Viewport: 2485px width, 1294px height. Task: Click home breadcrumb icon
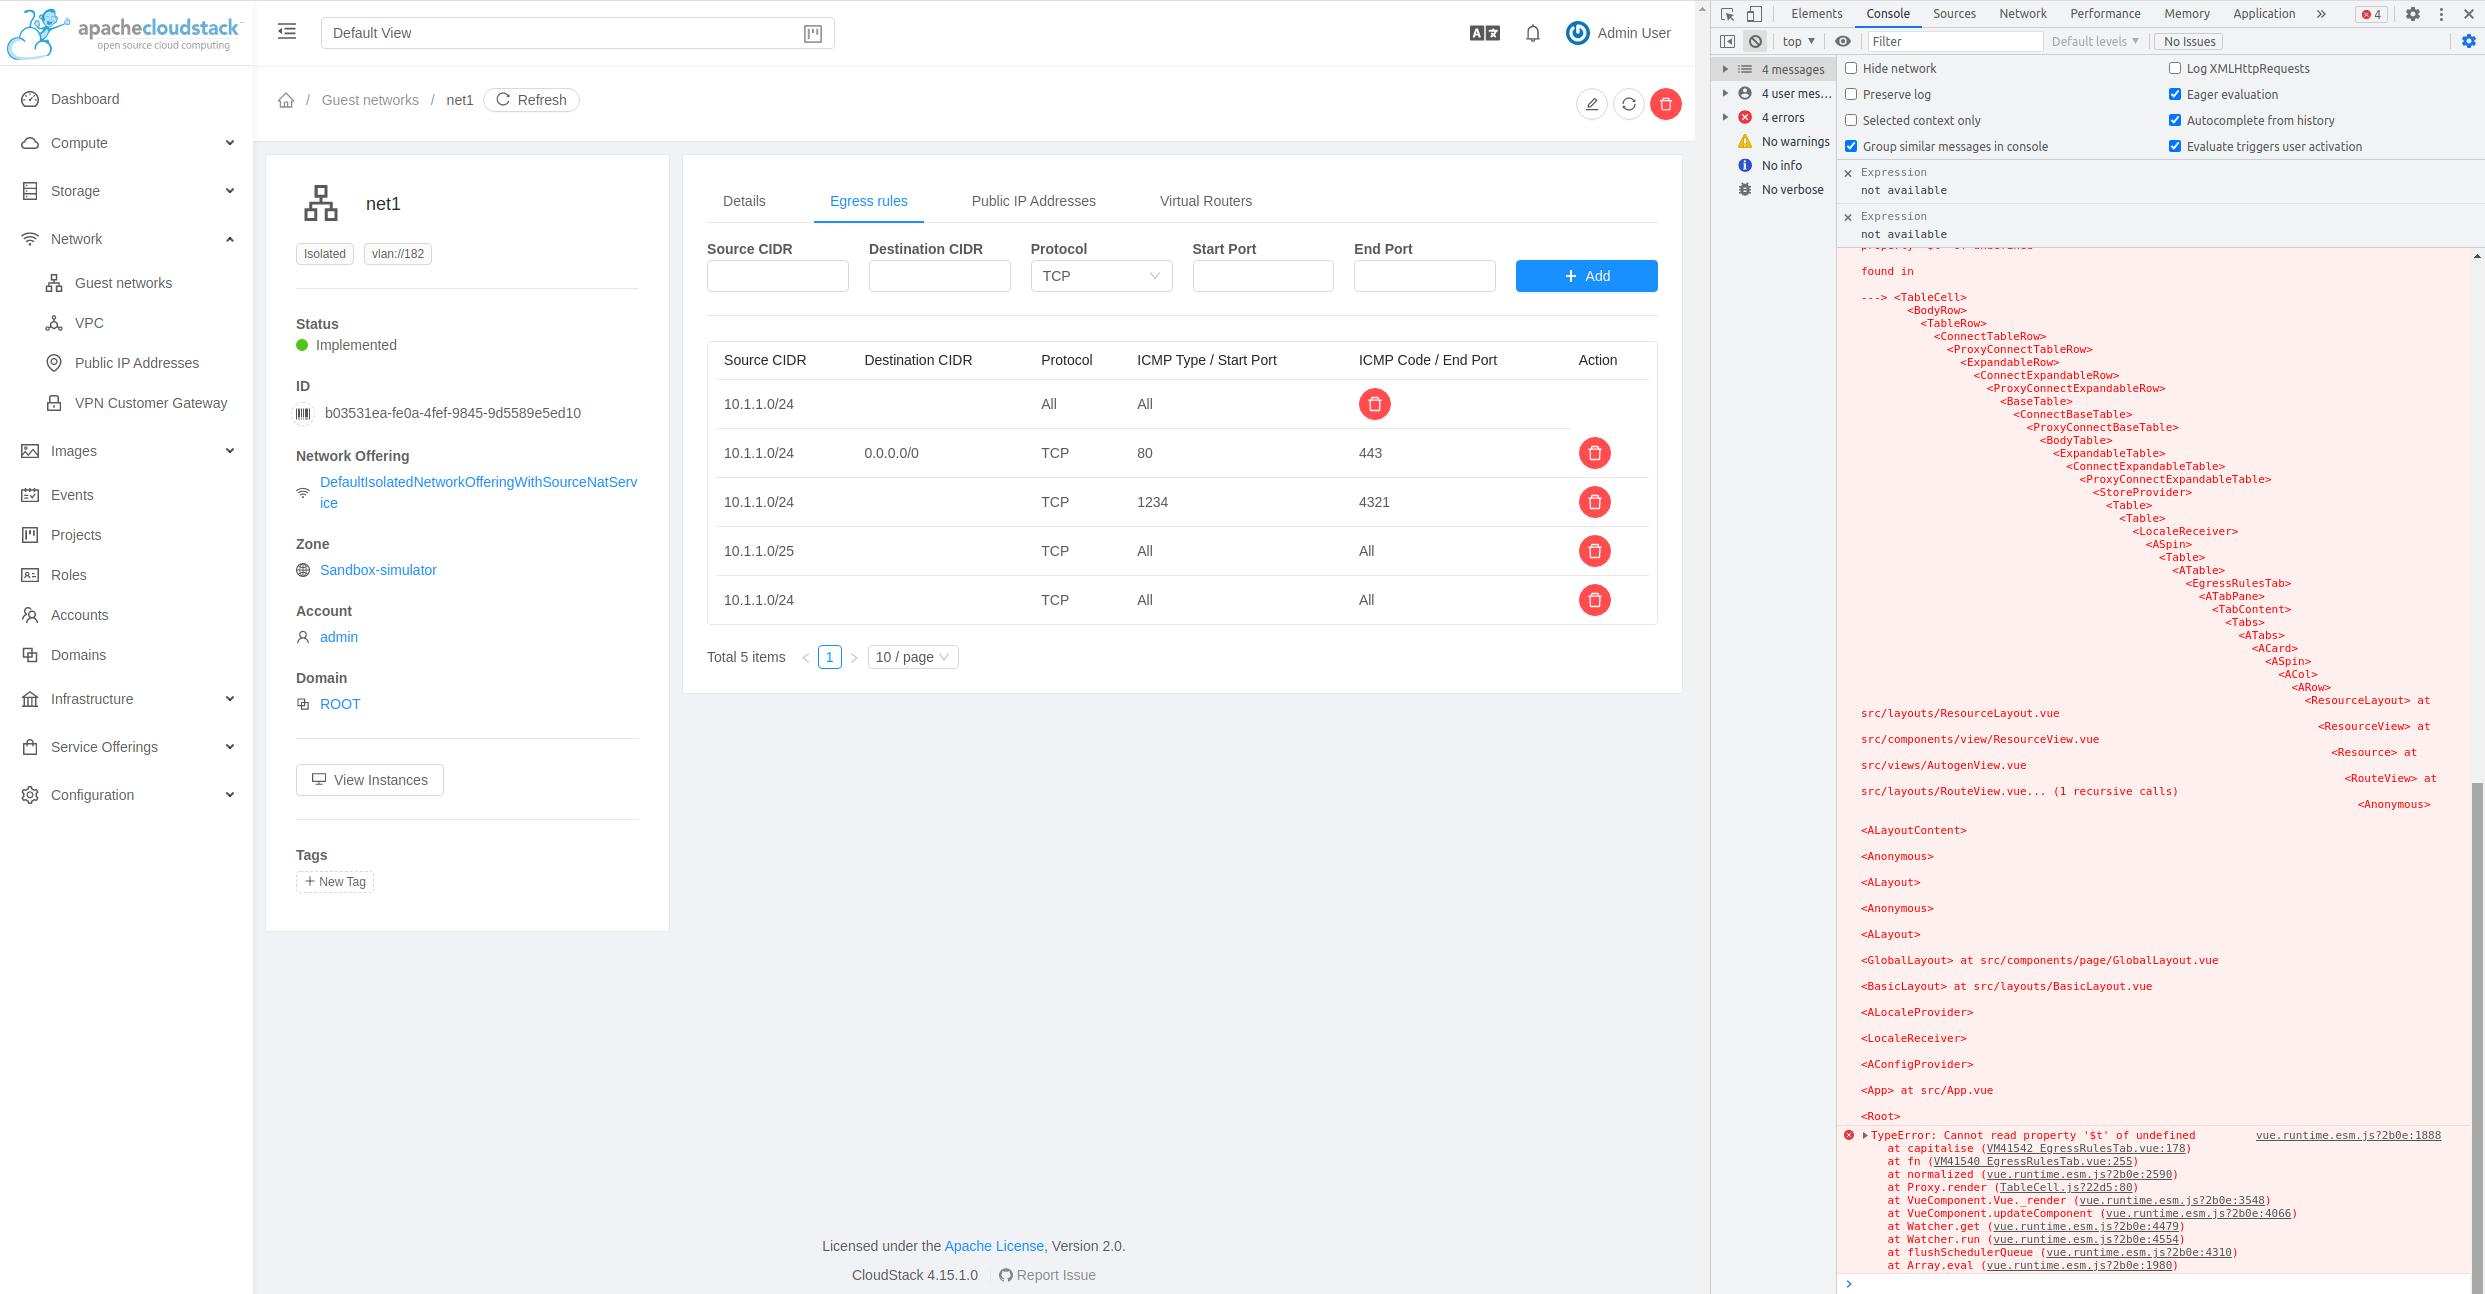click(286, 100)
